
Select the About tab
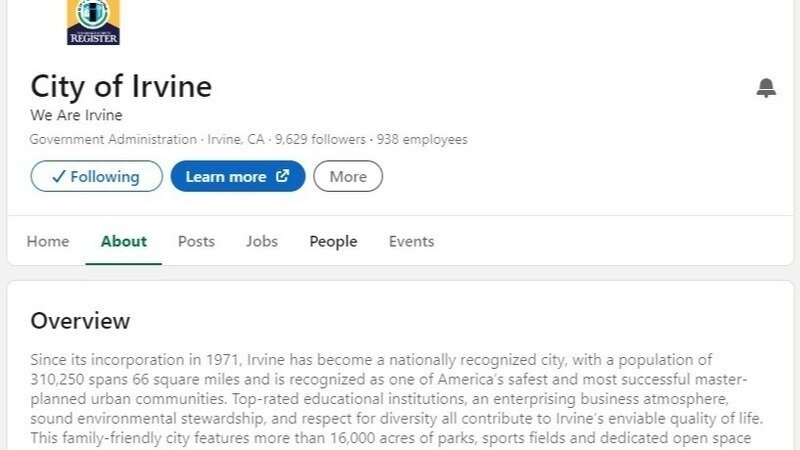[x=124, y=241]
